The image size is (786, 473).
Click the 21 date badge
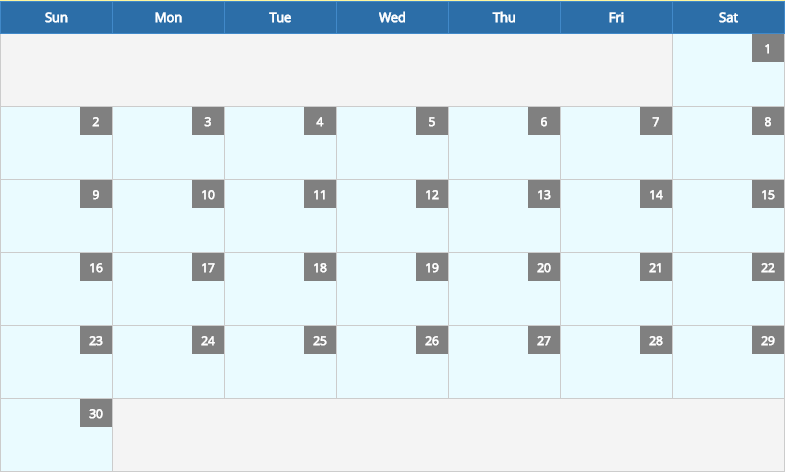pyautogui.click(x=656, y=268)
